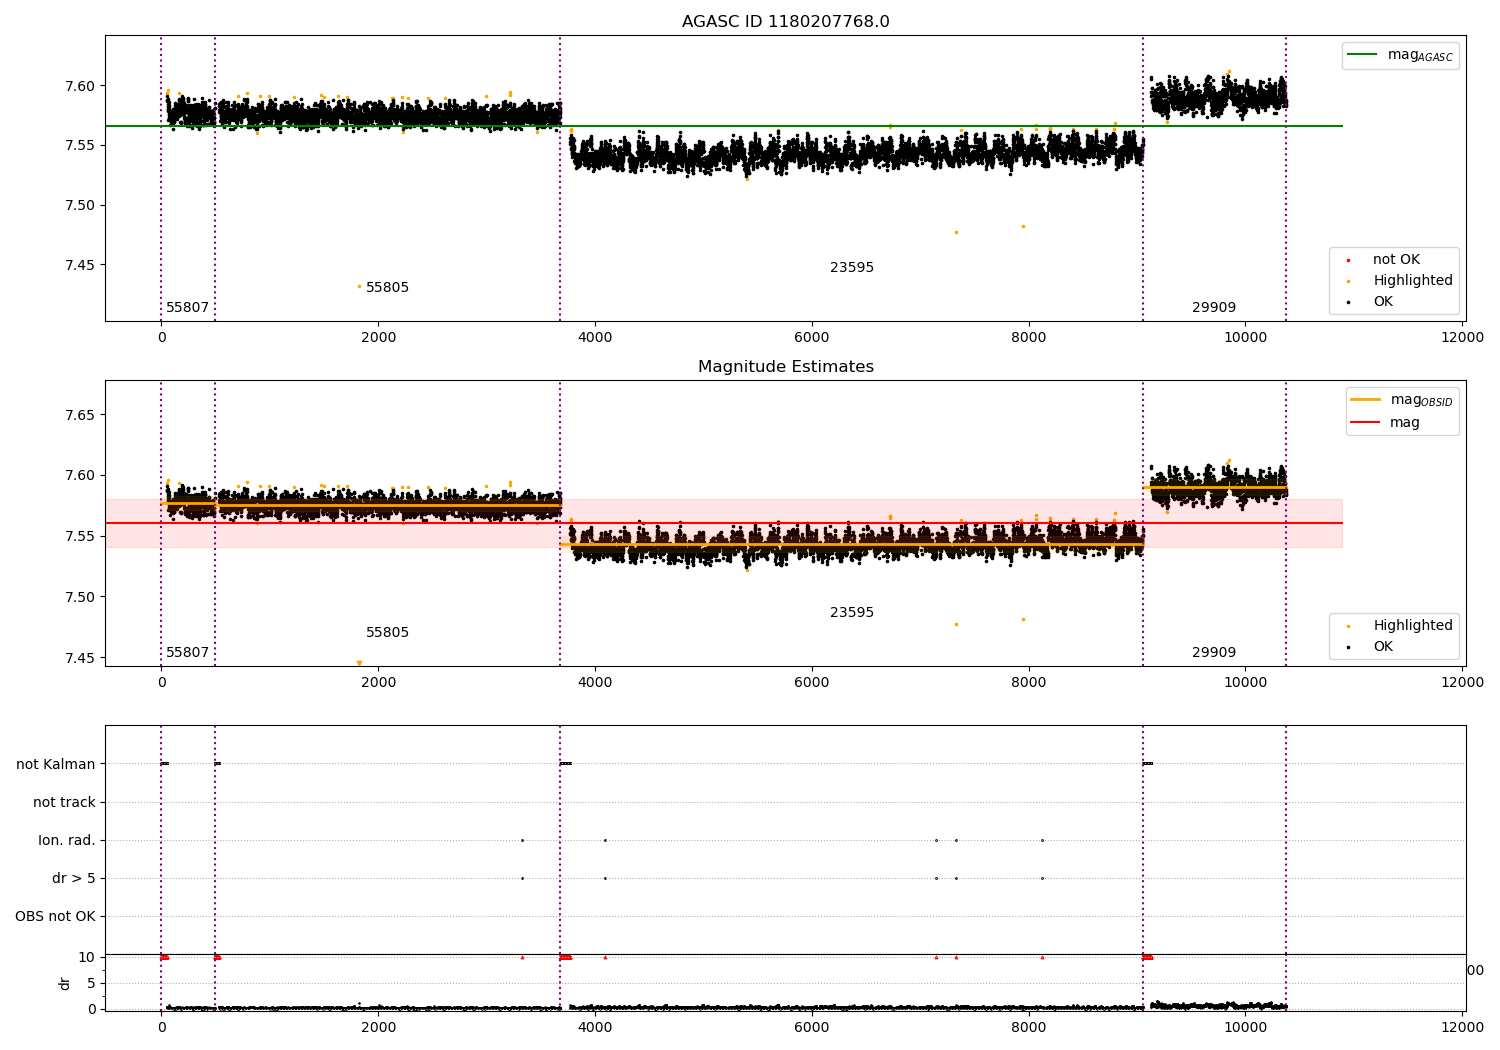This screenshot has height=1050, width=1500.
Task: Click the 'not Kalman' axis label
Action: tap(56, 764)
